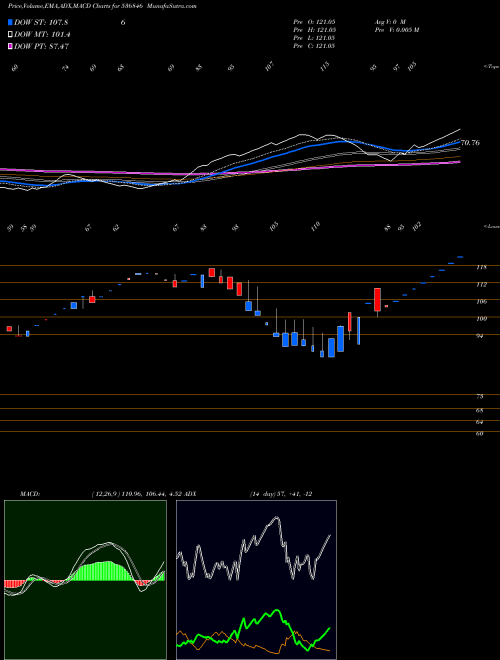Click the blue DOW ST legend square
The height and width of the screenshot is (660, 500).
[x=10, y=22]
